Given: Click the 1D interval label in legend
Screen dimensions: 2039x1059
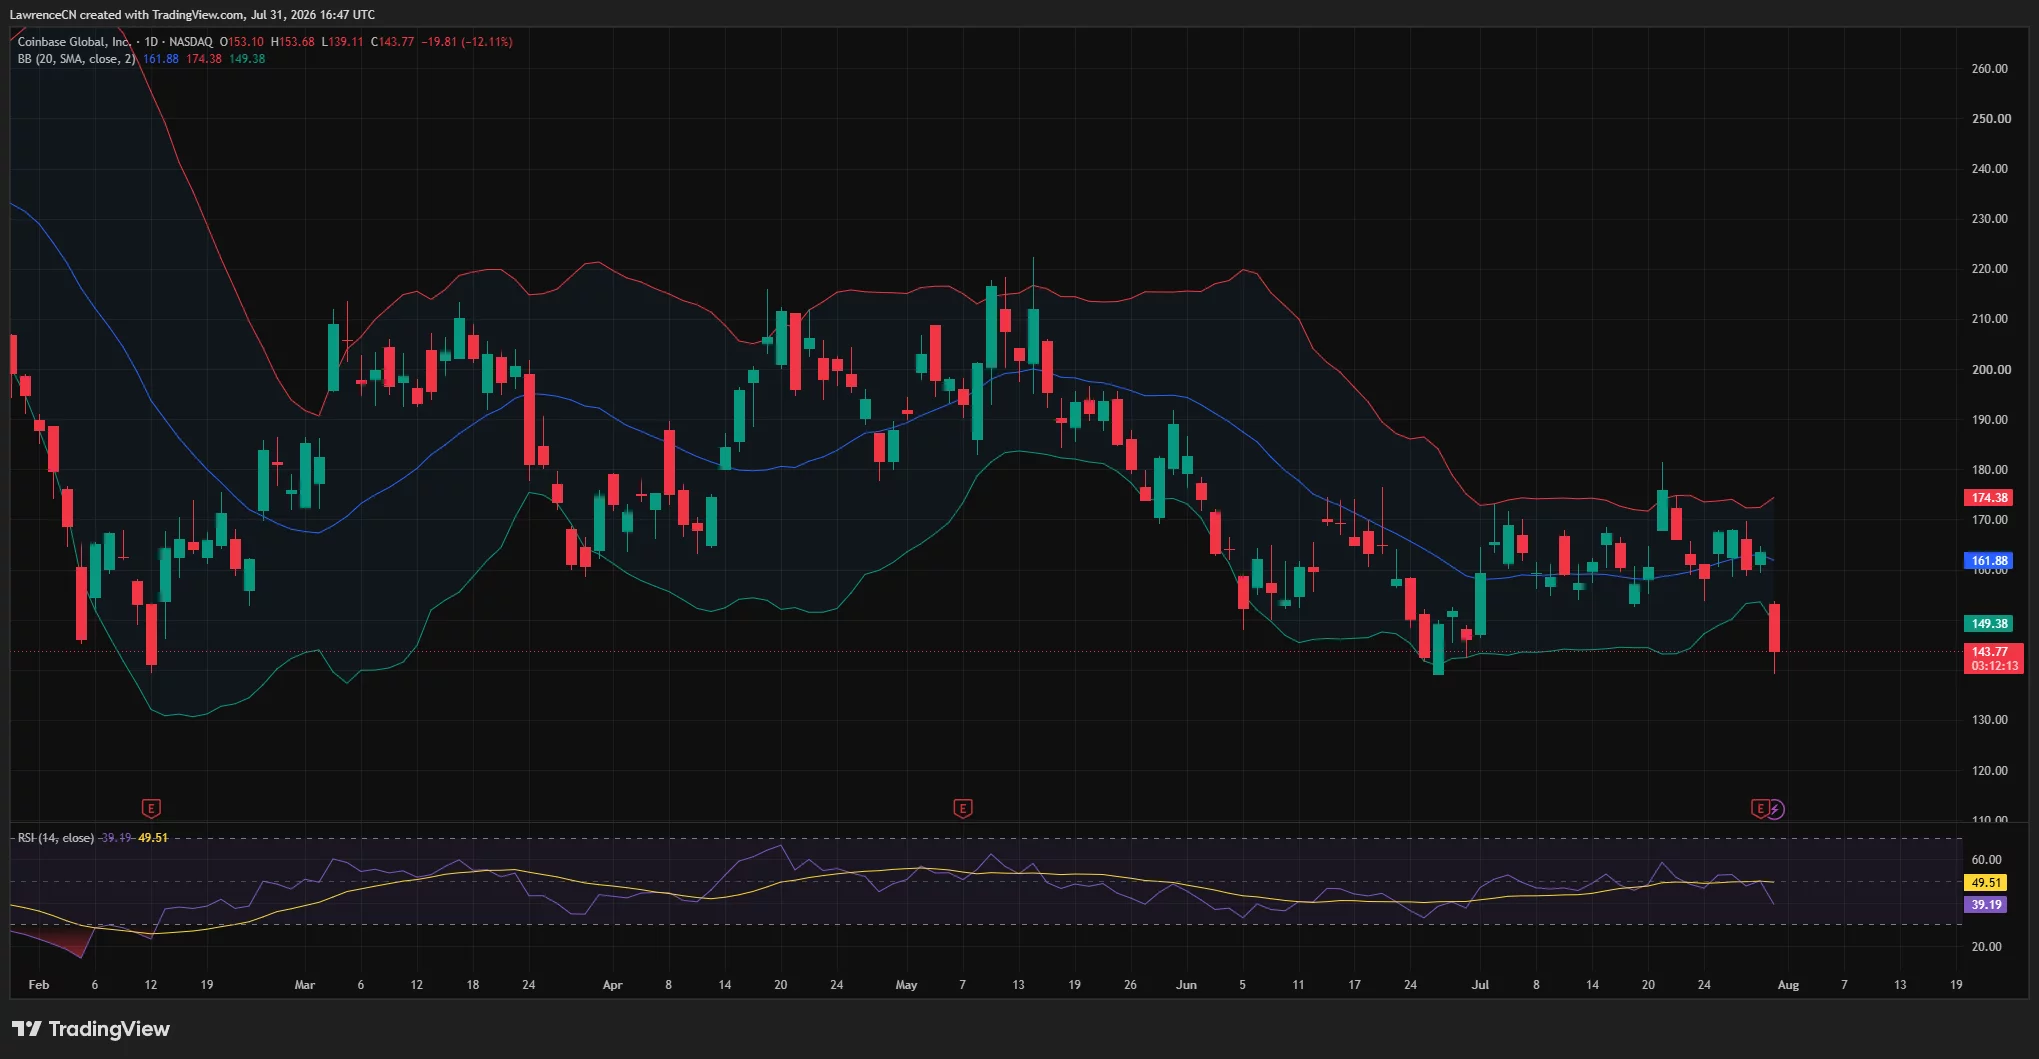Looking at the screenshot, I should tap(151, 42).
